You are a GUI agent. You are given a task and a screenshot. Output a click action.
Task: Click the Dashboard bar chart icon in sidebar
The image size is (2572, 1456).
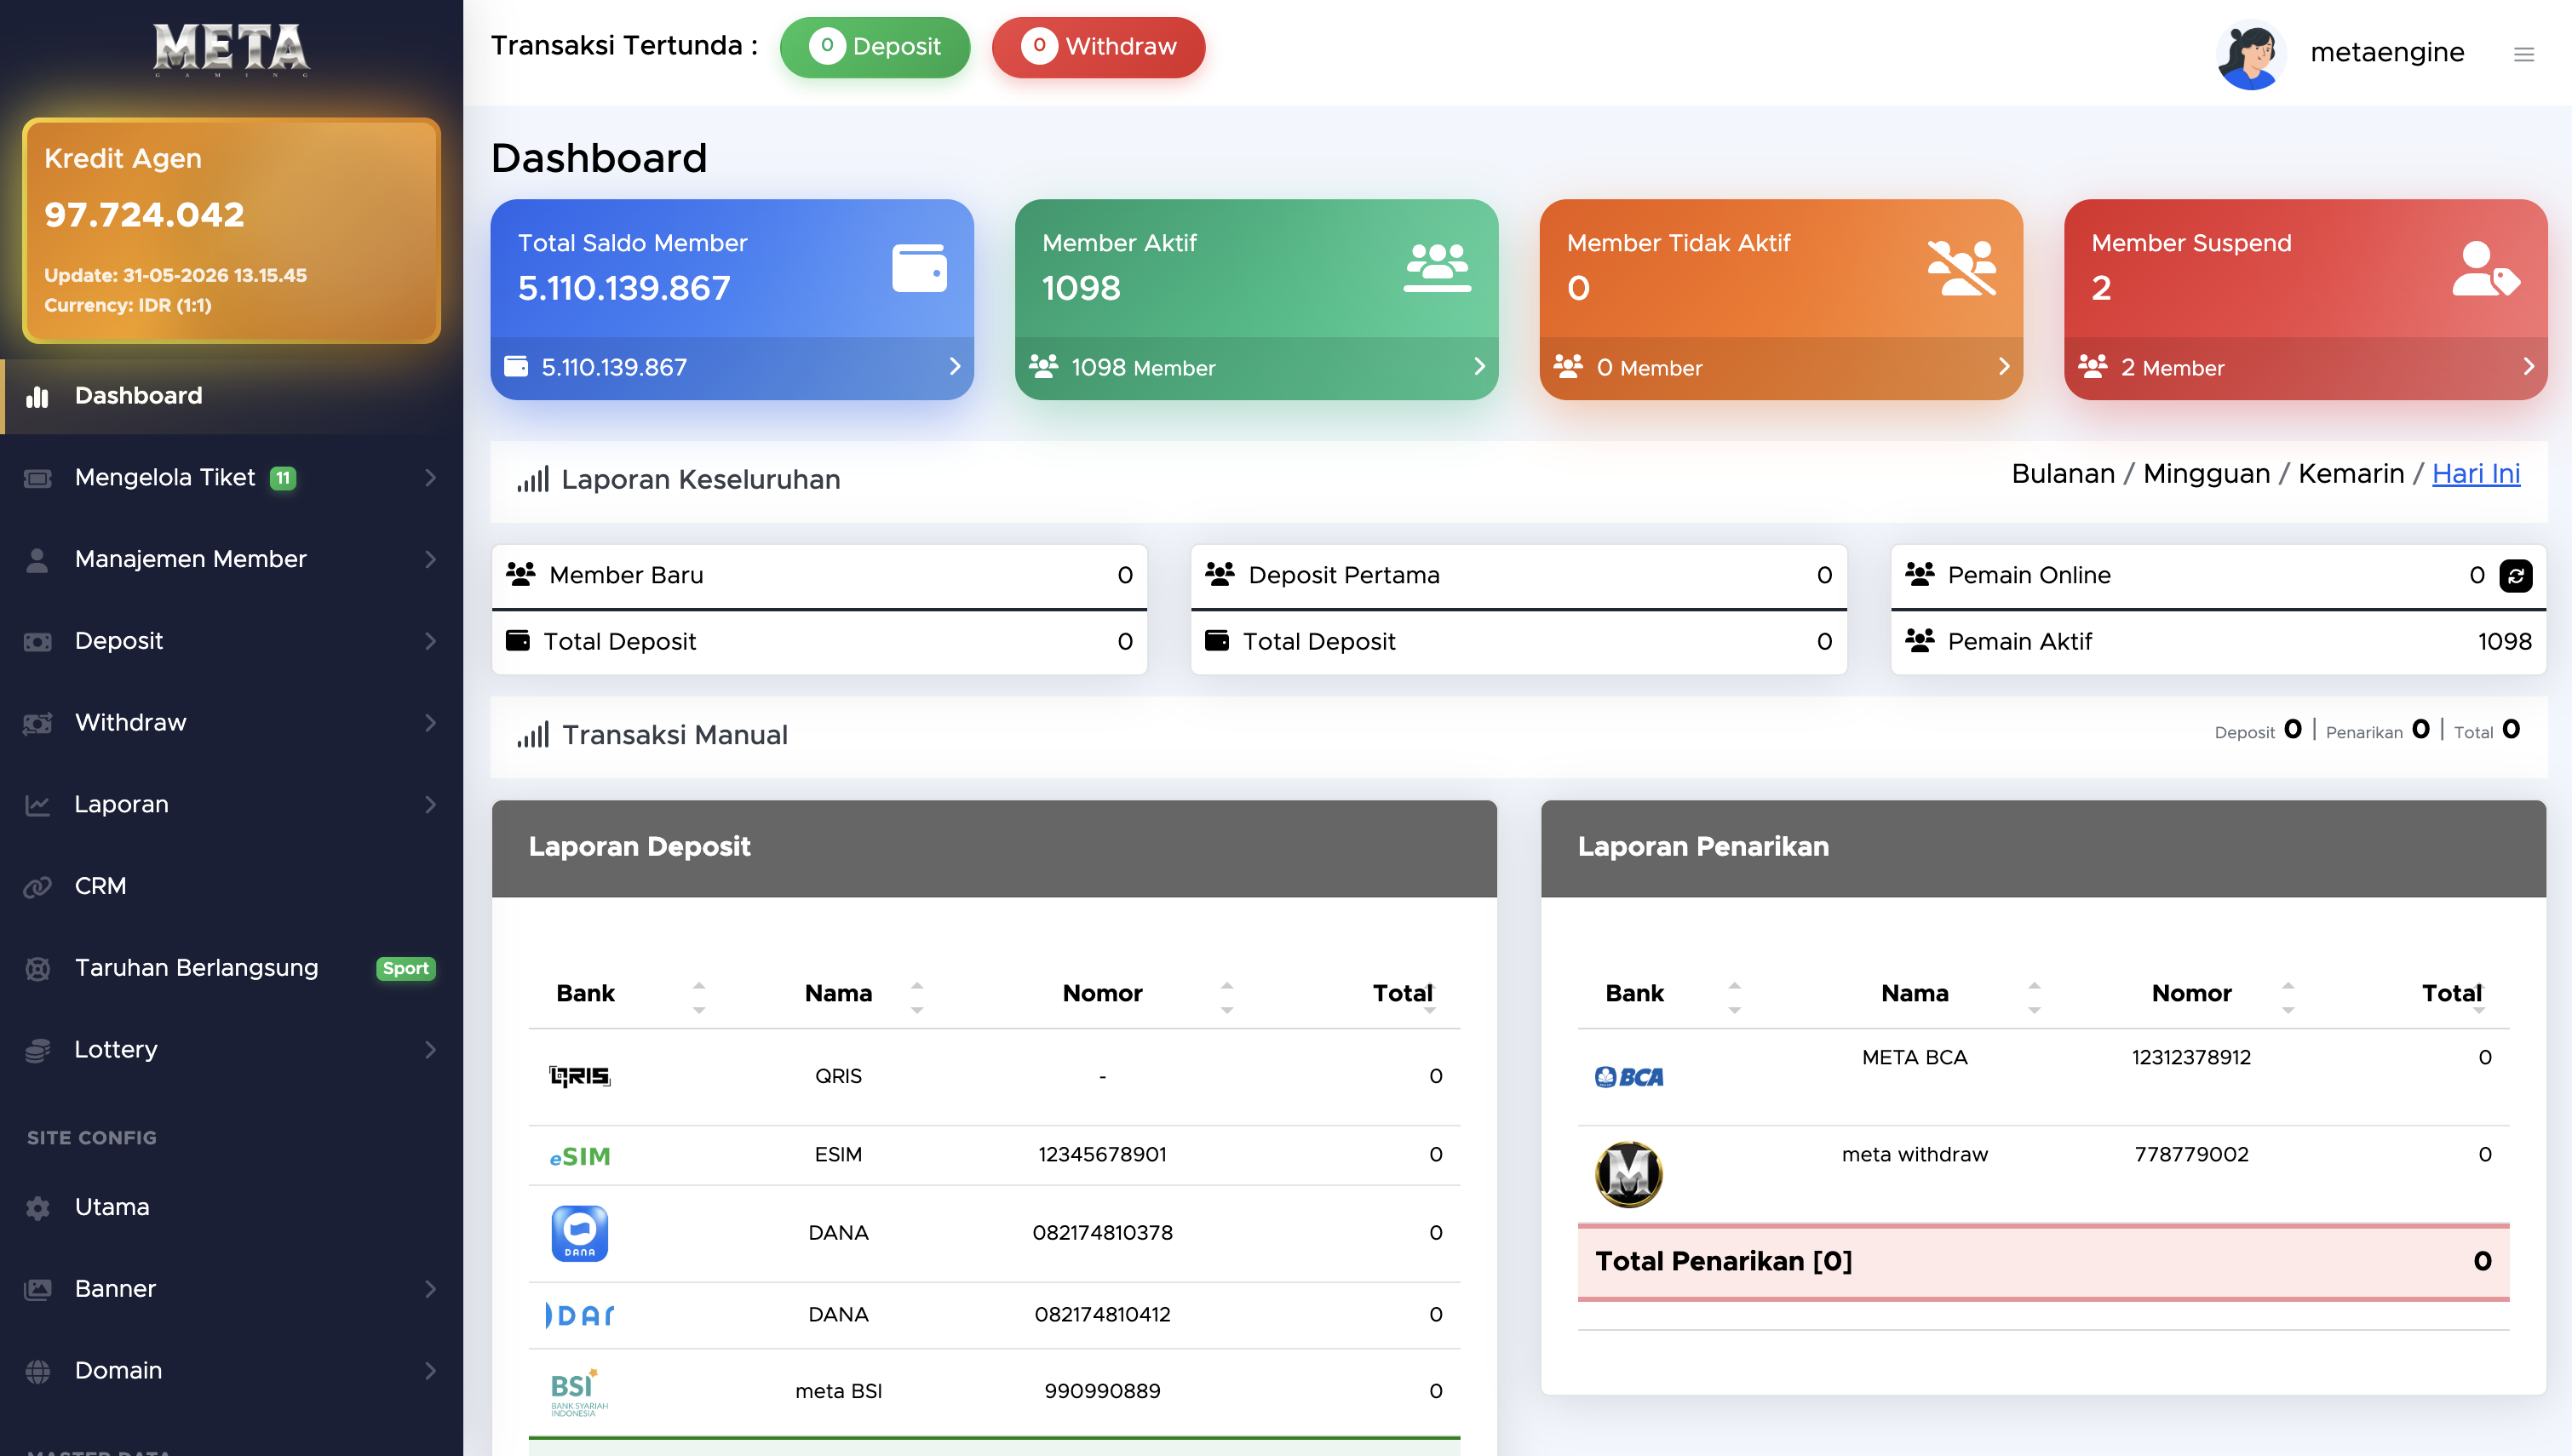(x=37, y=396)
